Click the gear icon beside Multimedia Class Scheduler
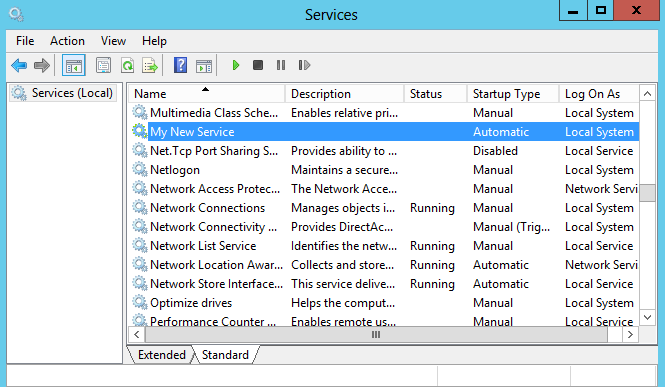Screen dimensions: 665x387 [140, 112]
